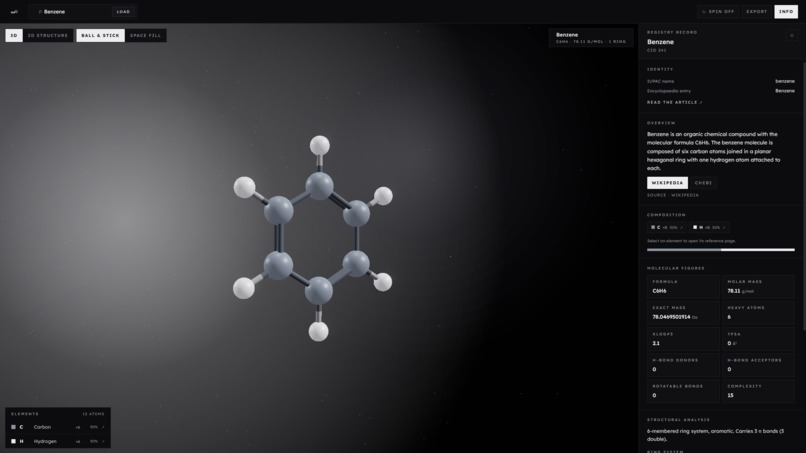Click the ROTATABLE BONDS cell

[683, 391]
